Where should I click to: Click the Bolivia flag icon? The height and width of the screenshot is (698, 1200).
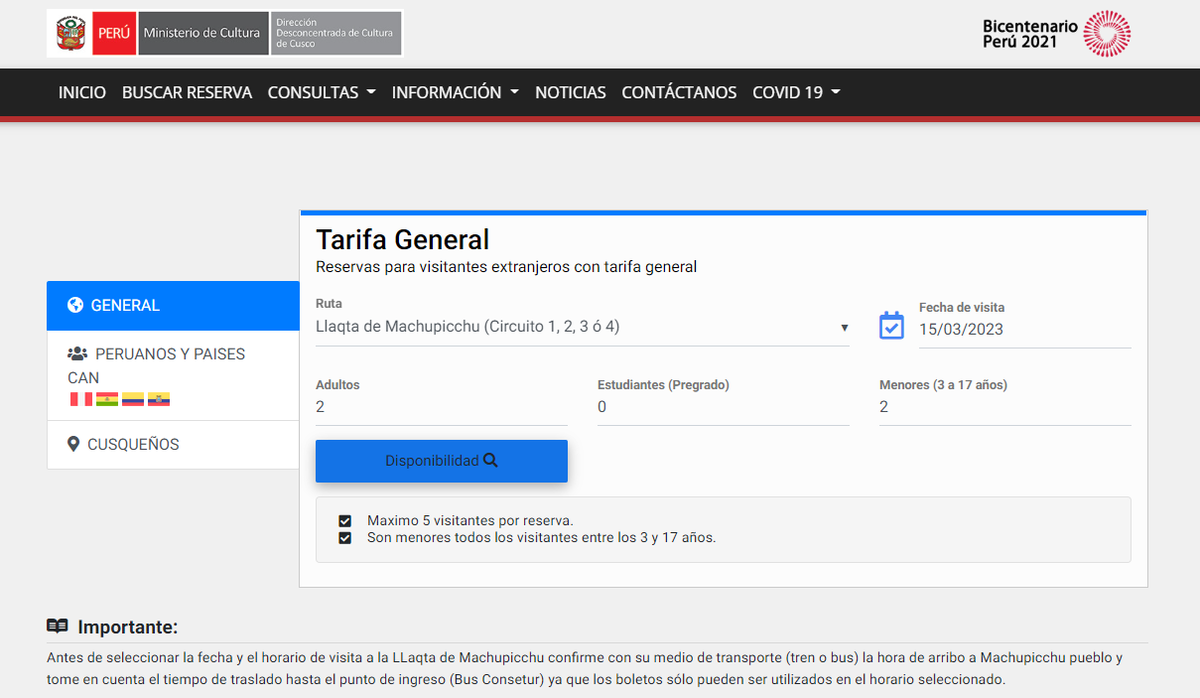tap(107, 399)
